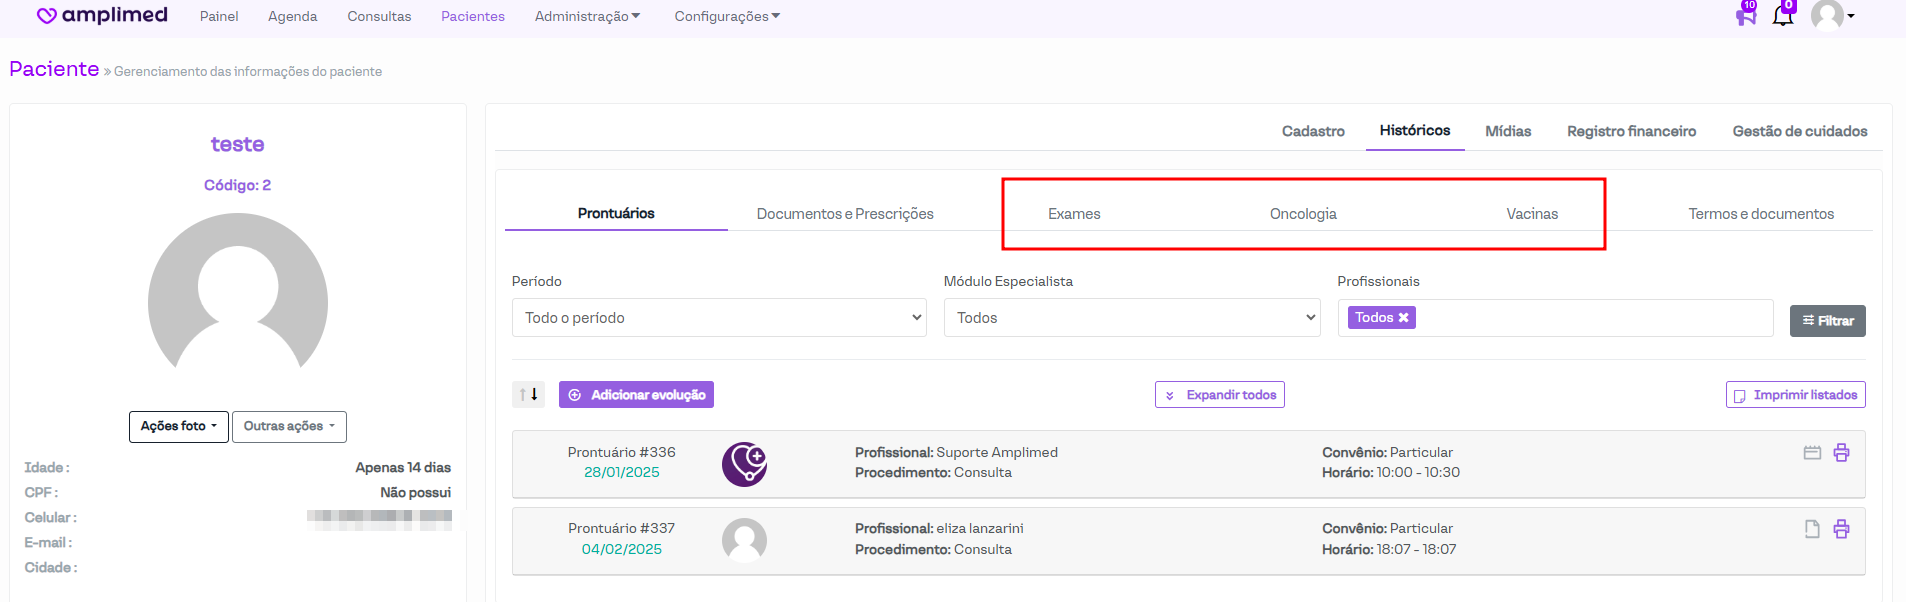
Task: Open the megaphone announcements icon
Action: coord(1745,16)
